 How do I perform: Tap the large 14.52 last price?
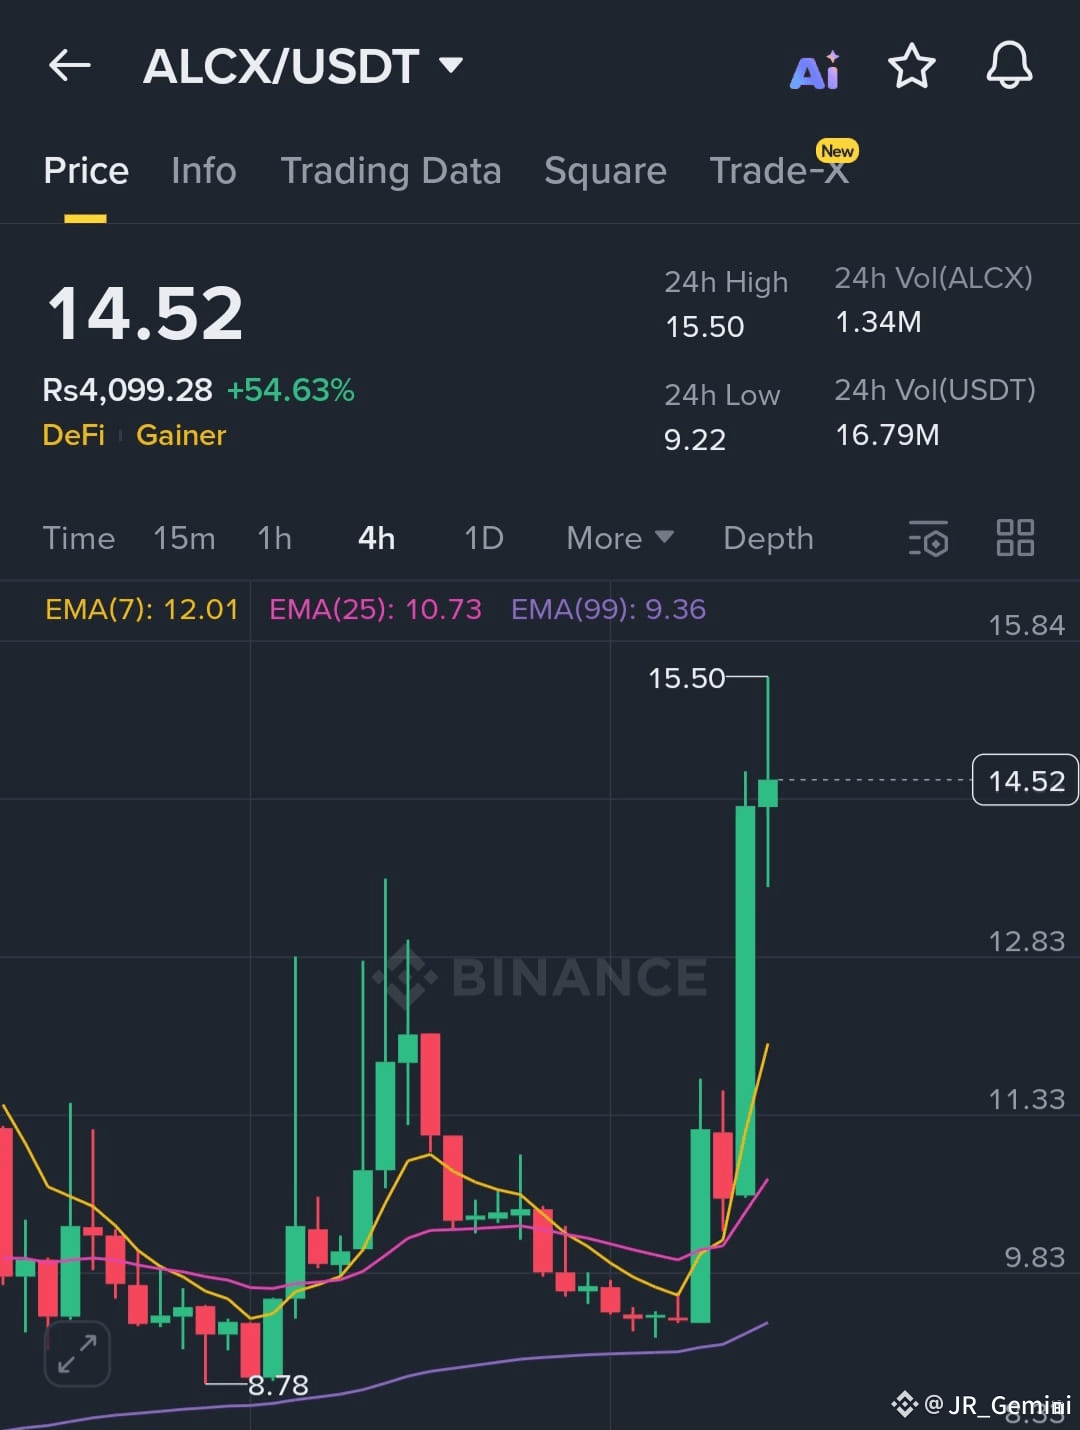pos(145,313)
